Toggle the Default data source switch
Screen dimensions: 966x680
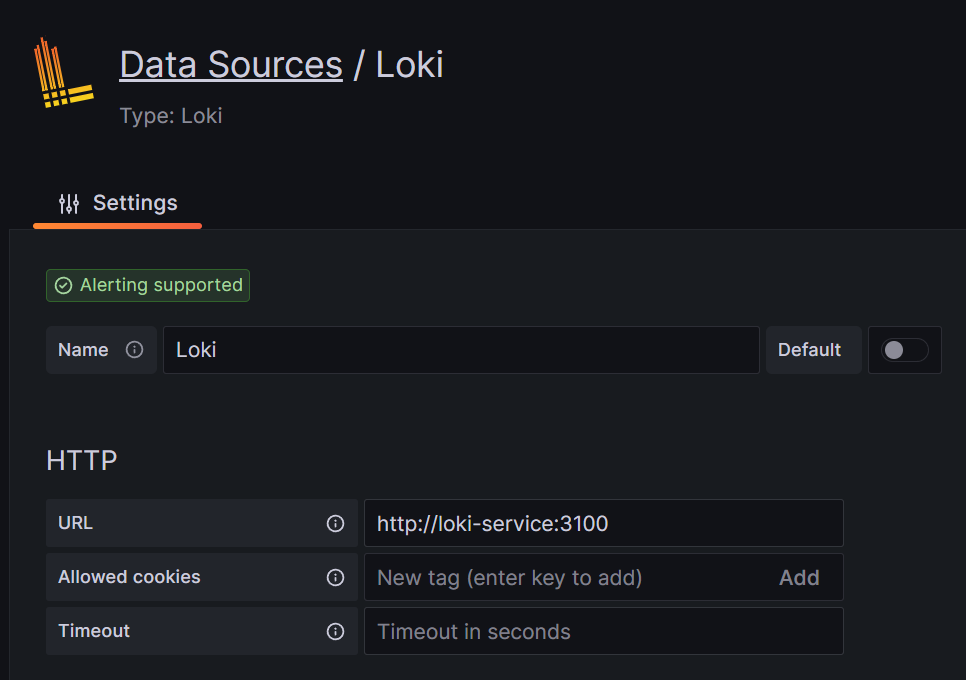click(x=904, y=350)
